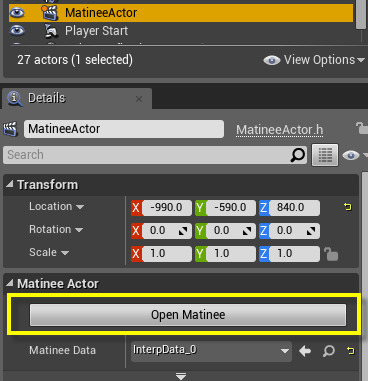Reset Location to default yellow arrow
Image resolution: width=368 pixels, height=381 pixels.
(x=348, y=207)
